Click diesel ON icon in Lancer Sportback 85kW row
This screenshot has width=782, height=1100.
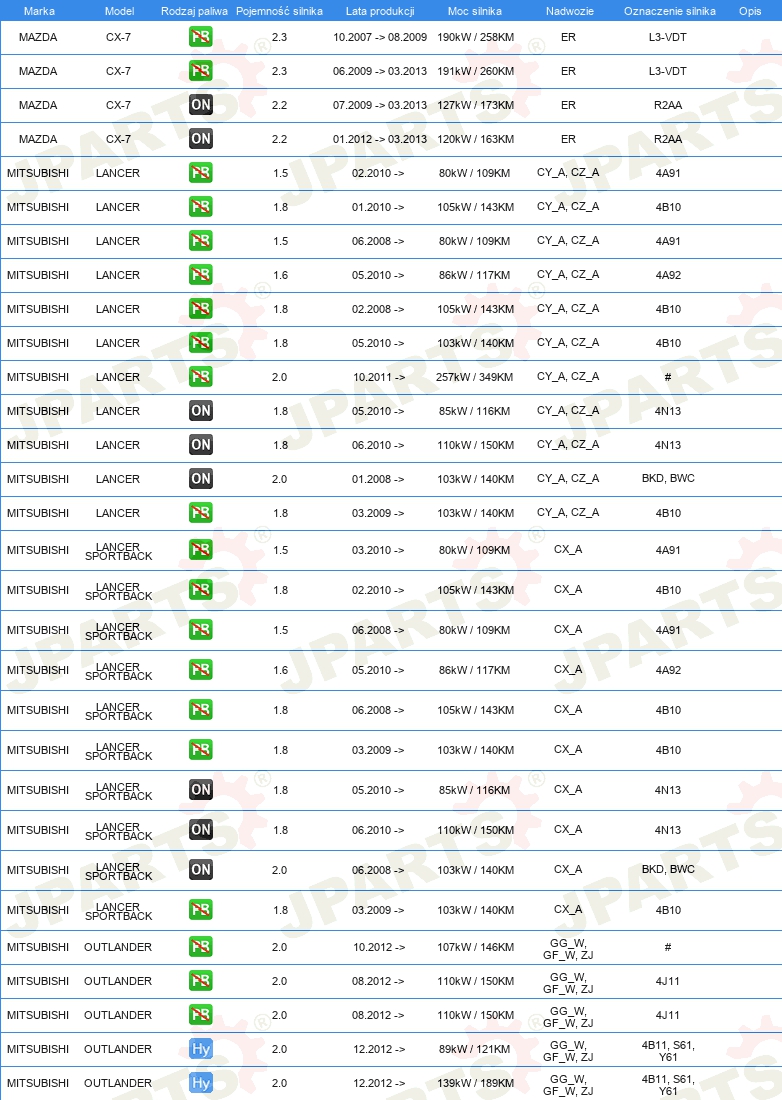201,790
